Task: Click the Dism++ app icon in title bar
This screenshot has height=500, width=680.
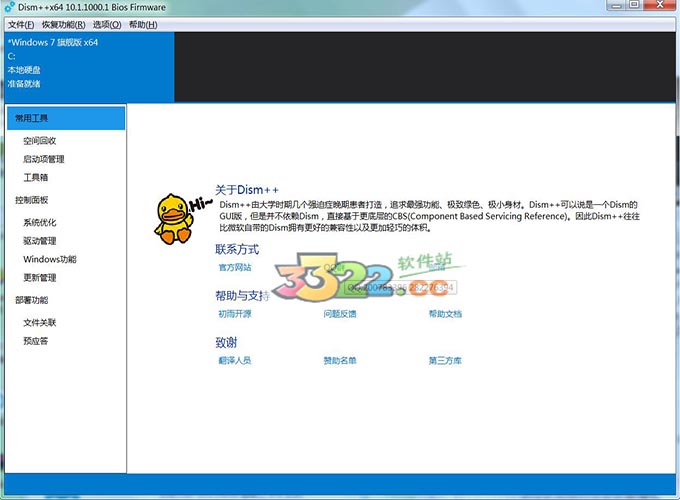Action: 10,7
